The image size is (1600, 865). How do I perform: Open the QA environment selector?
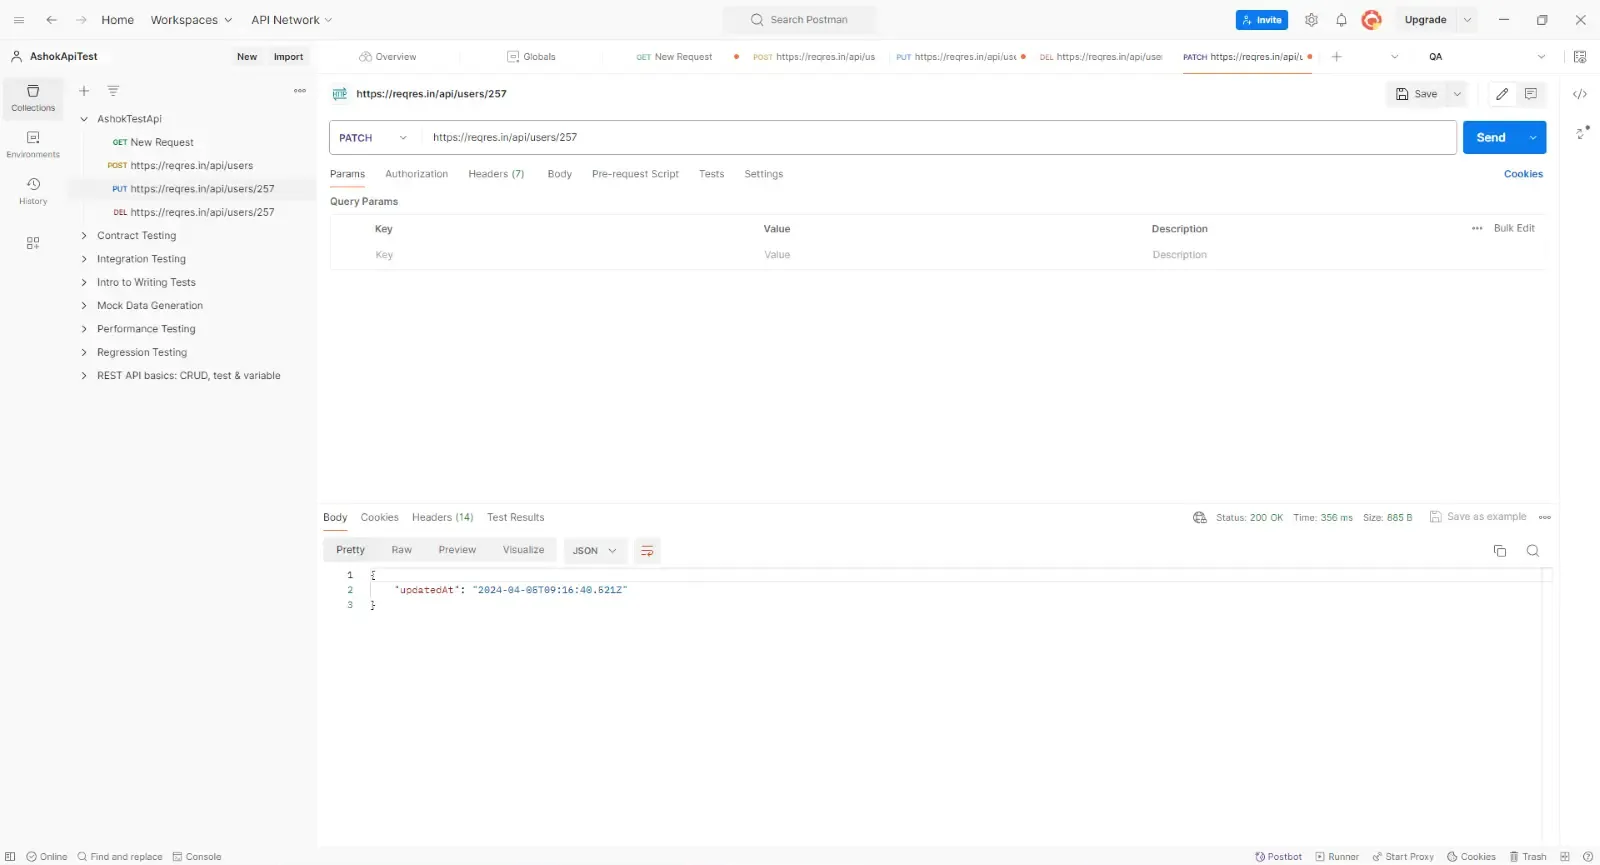coord(1486,57)
